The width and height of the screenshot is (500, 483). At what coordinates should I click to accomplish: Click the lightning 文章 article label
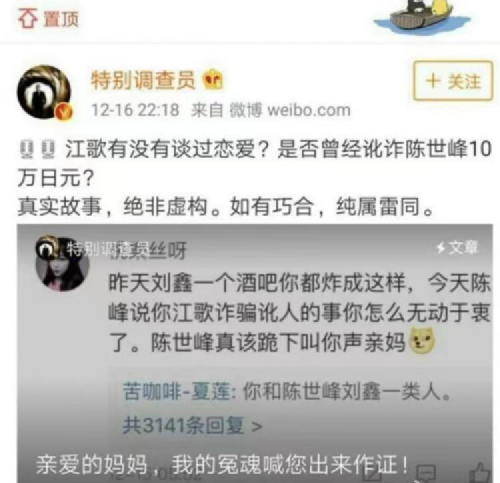457,247
